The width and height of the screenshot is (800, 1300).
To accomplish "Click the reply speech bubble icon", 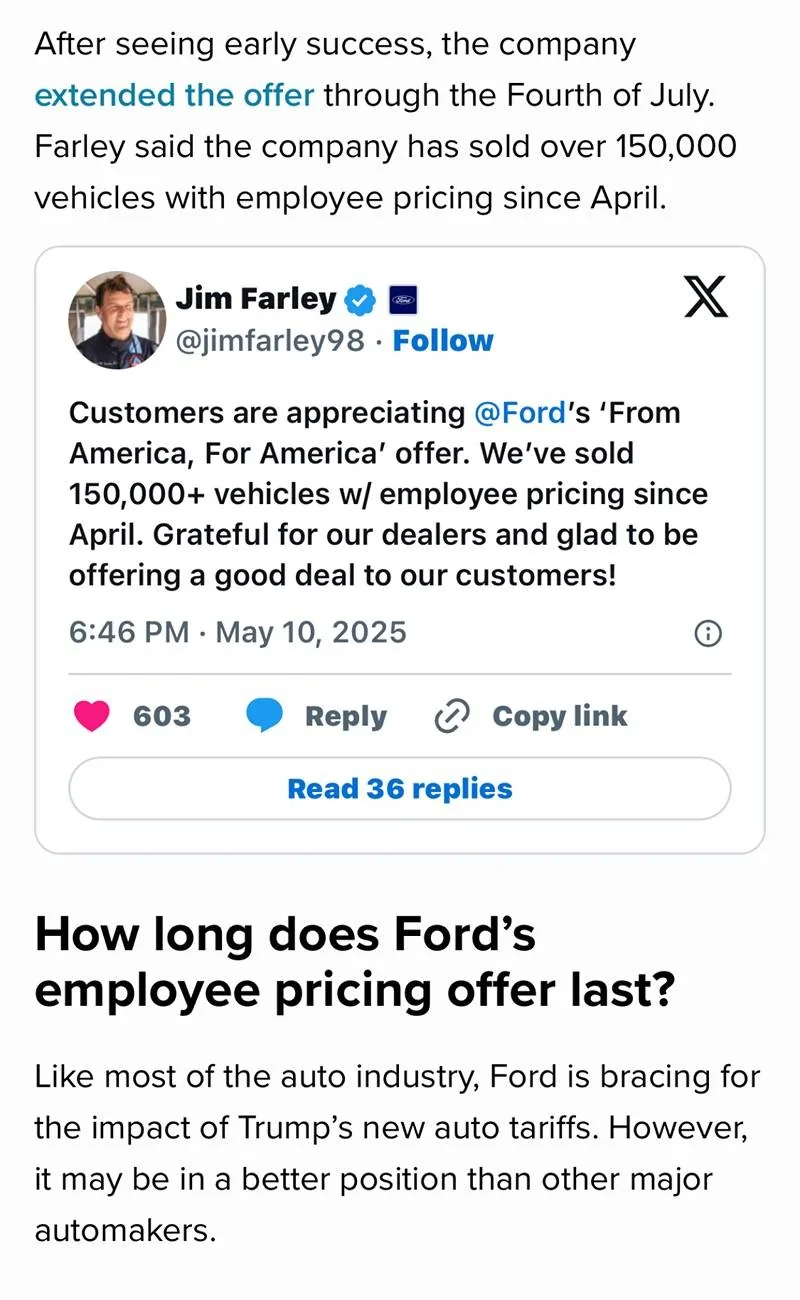I will click(x=265, y=716).
